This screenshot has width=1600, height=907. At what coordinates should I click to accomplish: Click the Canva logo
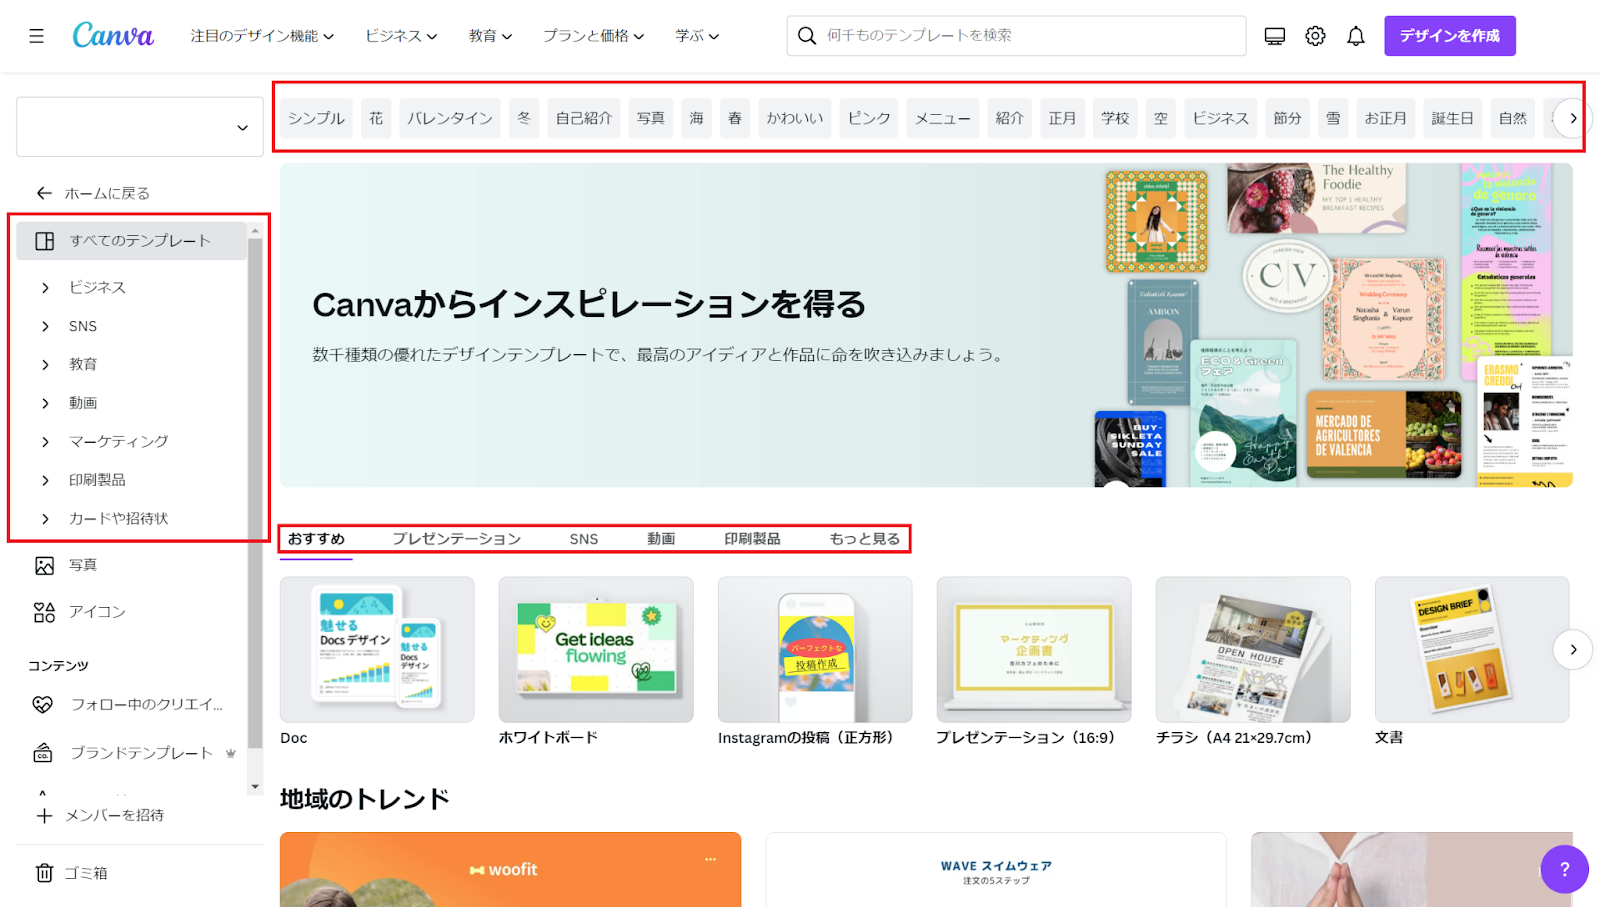pyautogui.click(x=113, y=36)
